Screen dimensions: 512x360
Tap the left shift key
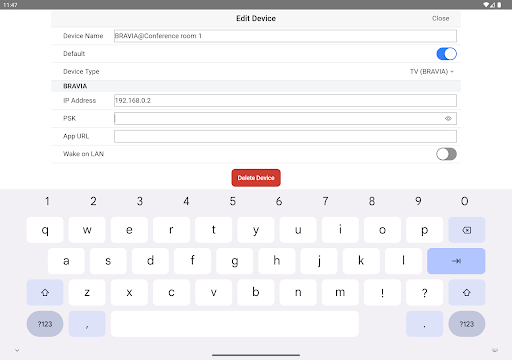point(45,292)
